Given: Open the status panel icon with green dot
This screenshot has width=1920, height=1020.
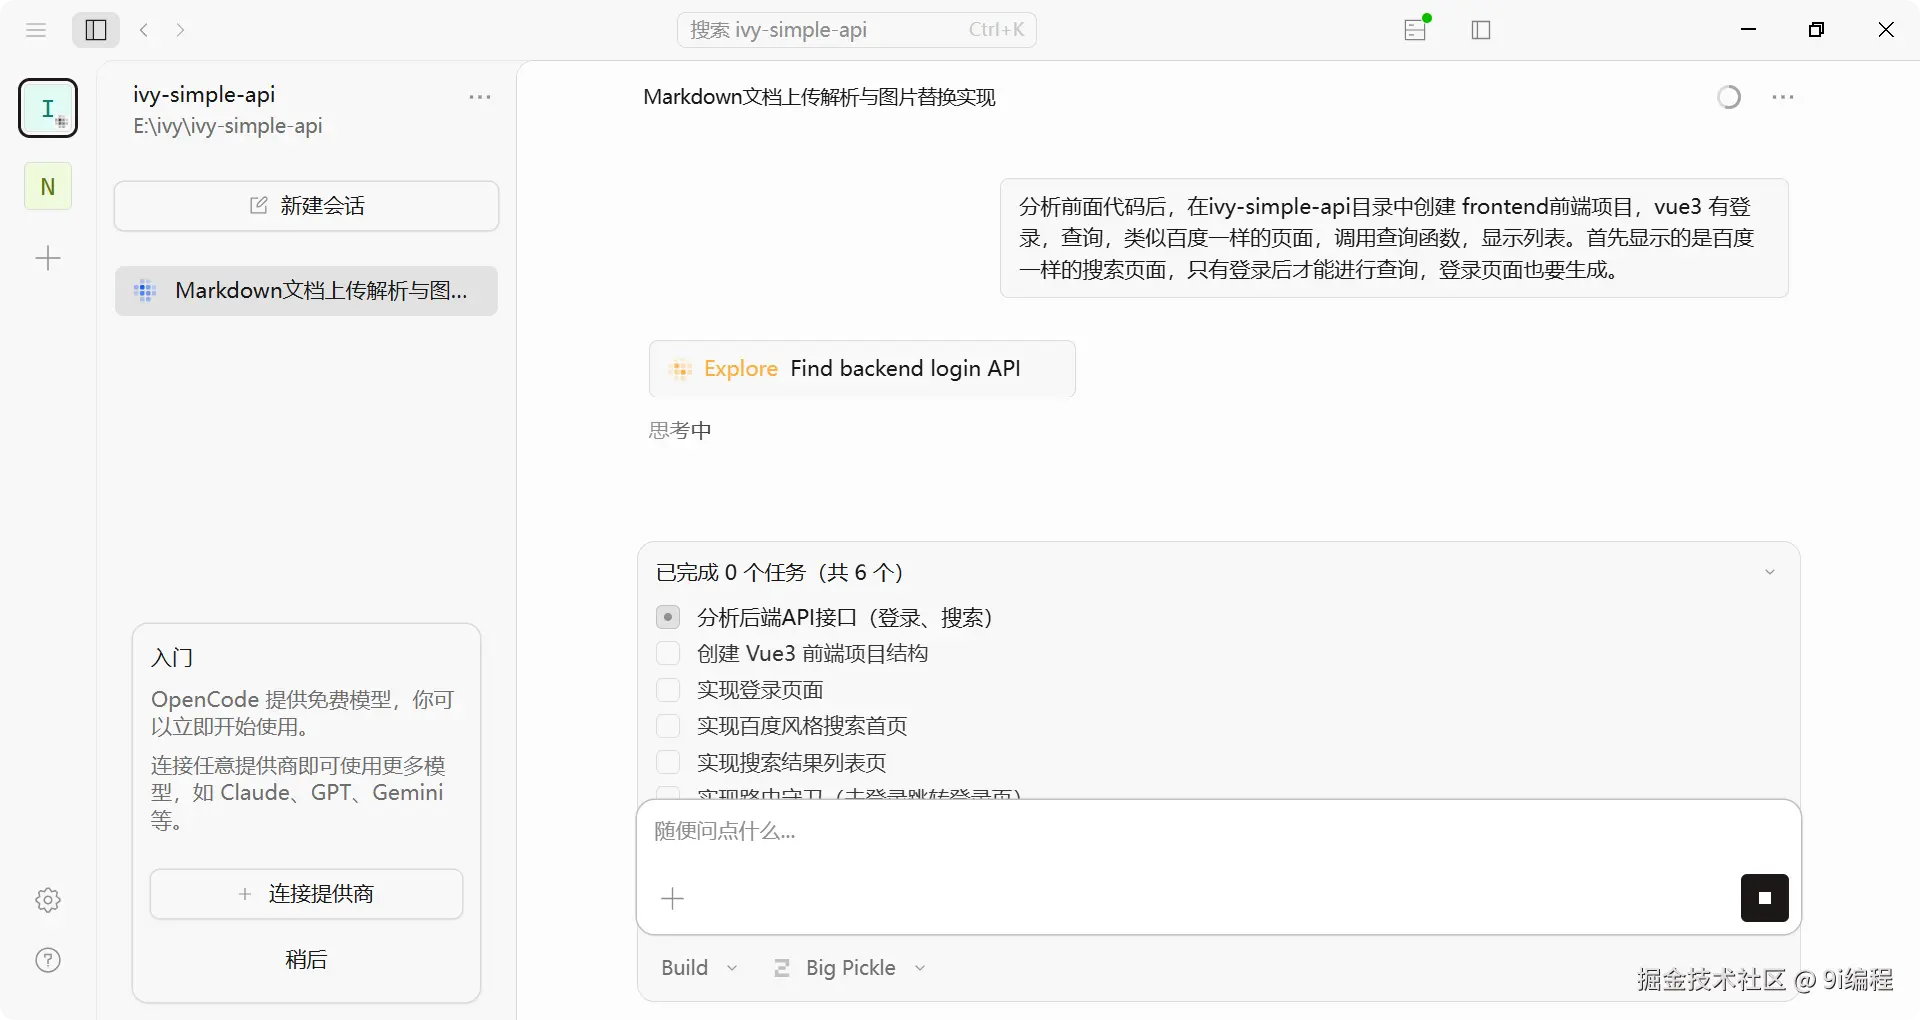Looking at the screenshot, I should [1416, 29].
